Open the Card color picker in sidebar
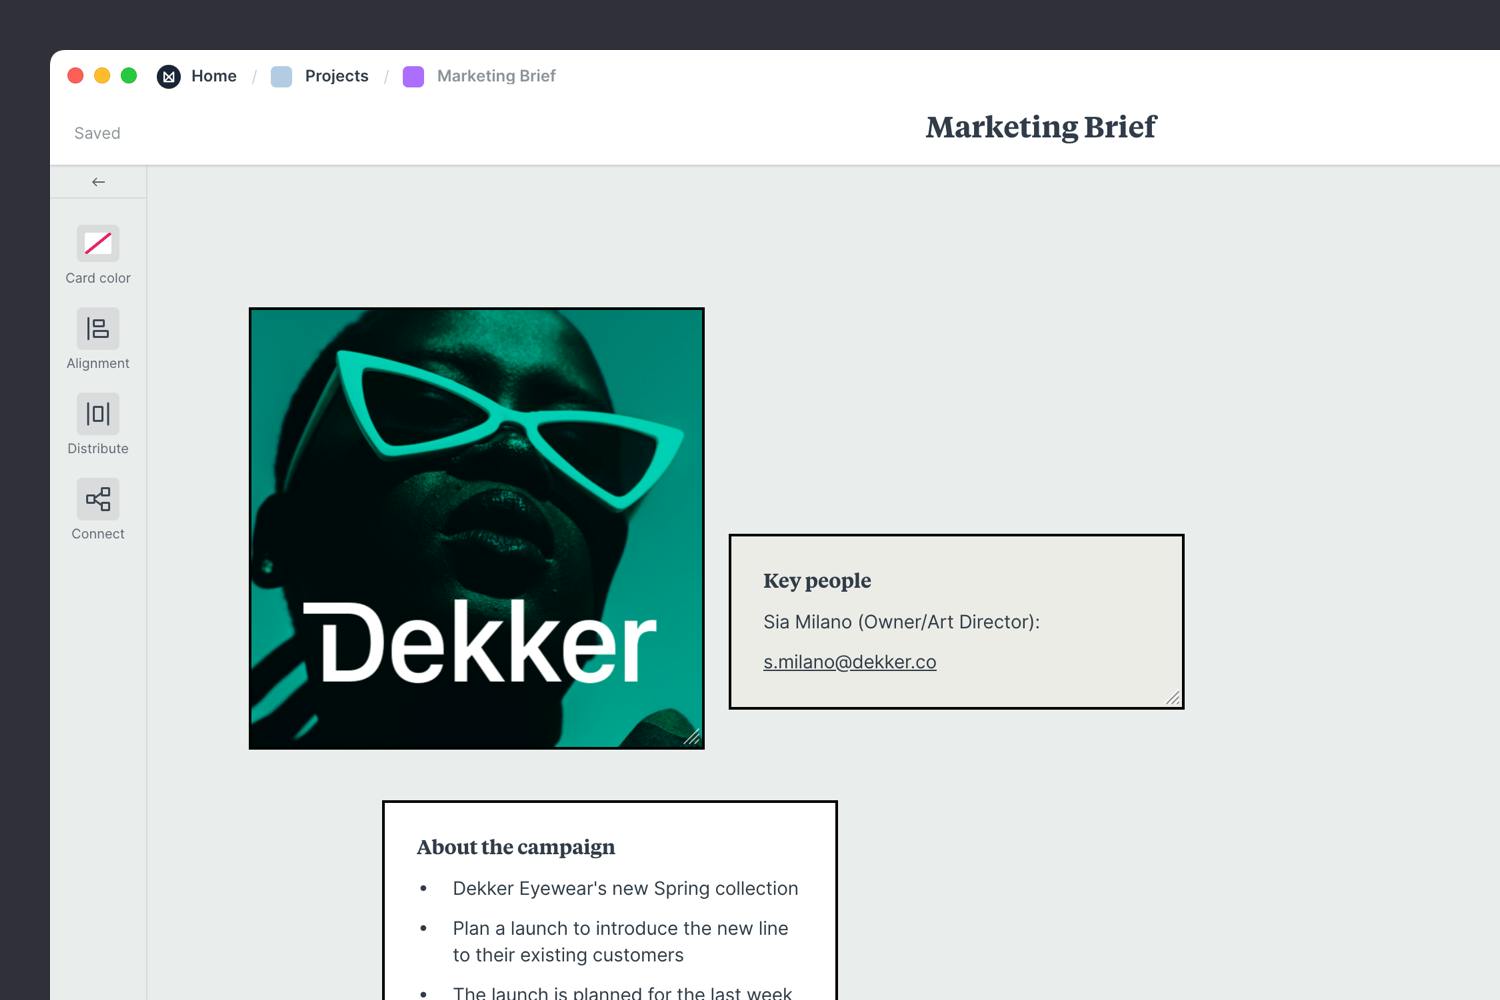 (97, 242)
